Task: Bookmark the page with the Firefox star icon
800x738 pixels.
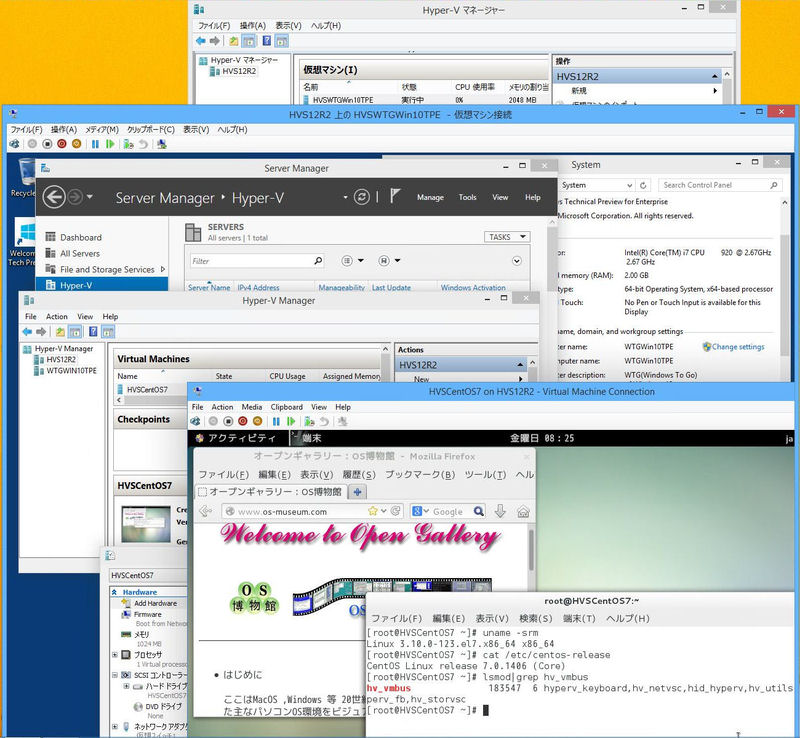Action: coord(373,511)
